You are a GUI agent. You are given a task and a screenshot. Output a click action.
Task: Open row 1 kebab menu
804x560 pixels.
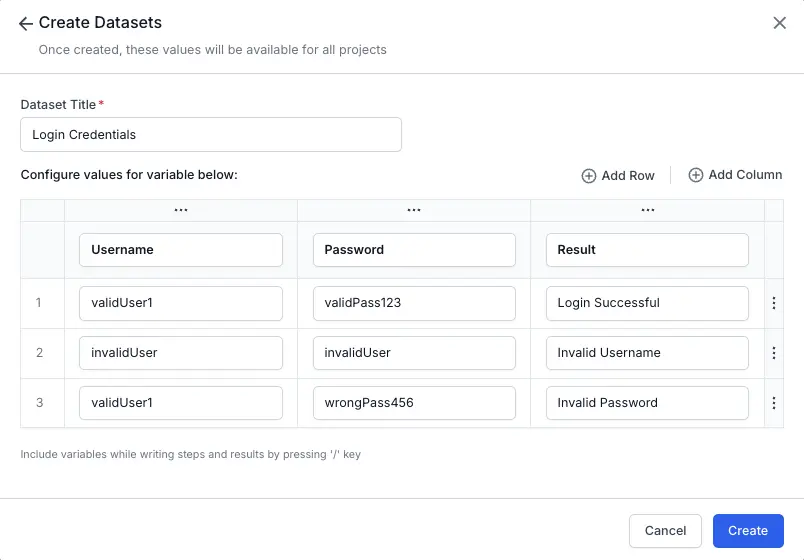(774, 303)
